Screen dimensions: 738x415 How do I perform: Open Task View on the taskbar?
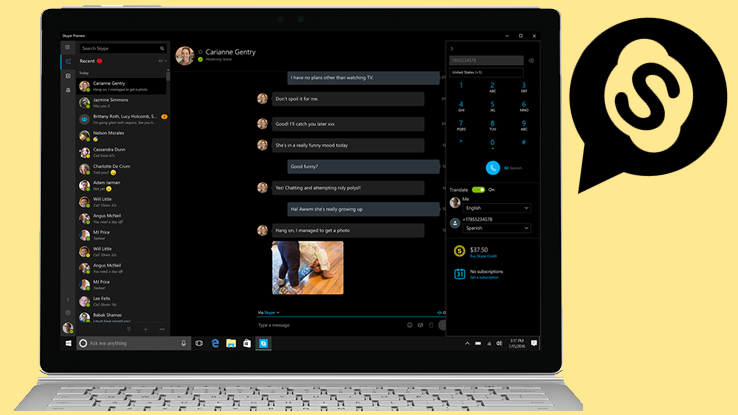199,343
